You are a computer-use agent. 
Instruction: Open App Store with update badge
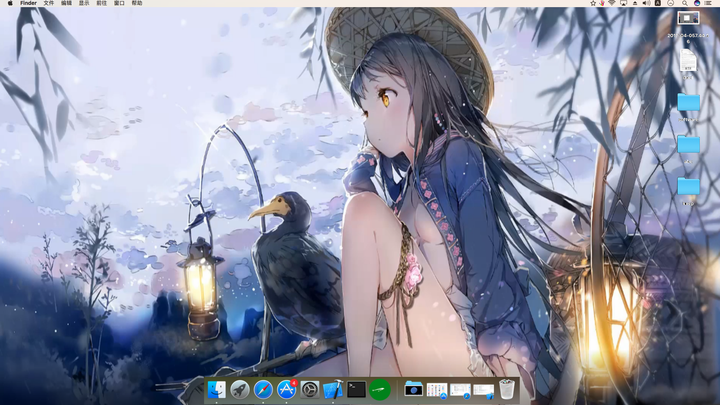[287, 390]
